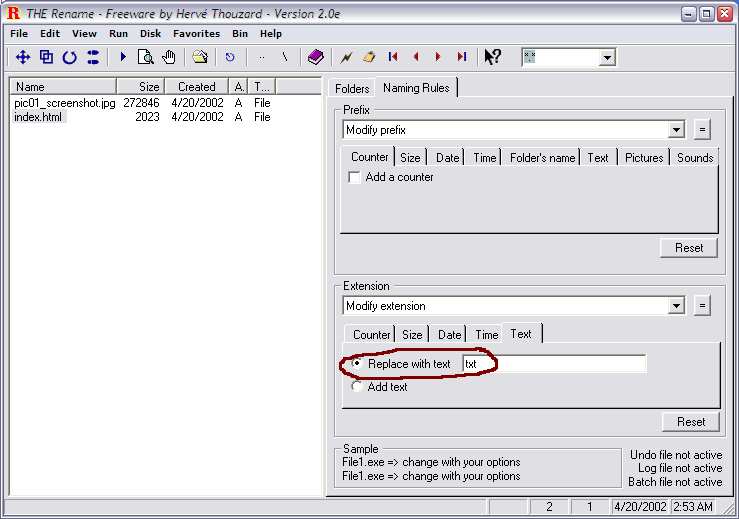The image size is (739, 519).
Task: Go to last item with red arrow-bar
Action: coord(461,57)
